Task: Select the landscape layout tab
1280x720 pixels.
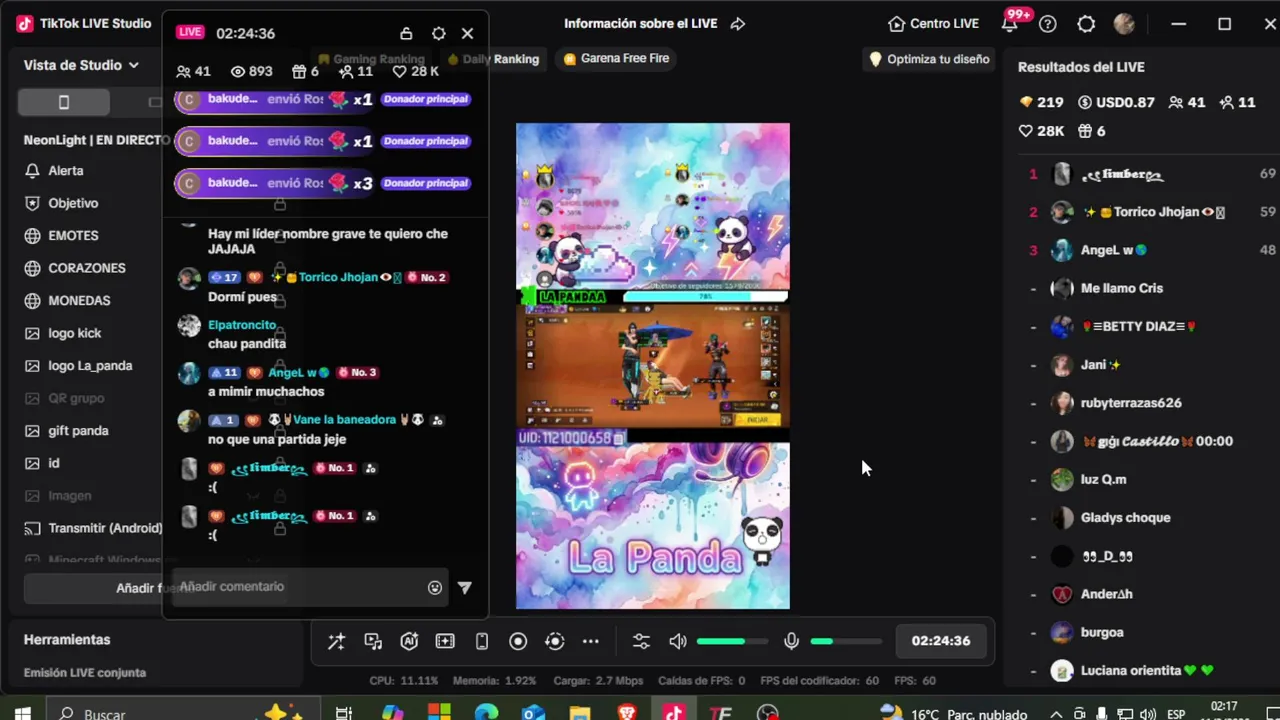Action: (x=154, y=102)
